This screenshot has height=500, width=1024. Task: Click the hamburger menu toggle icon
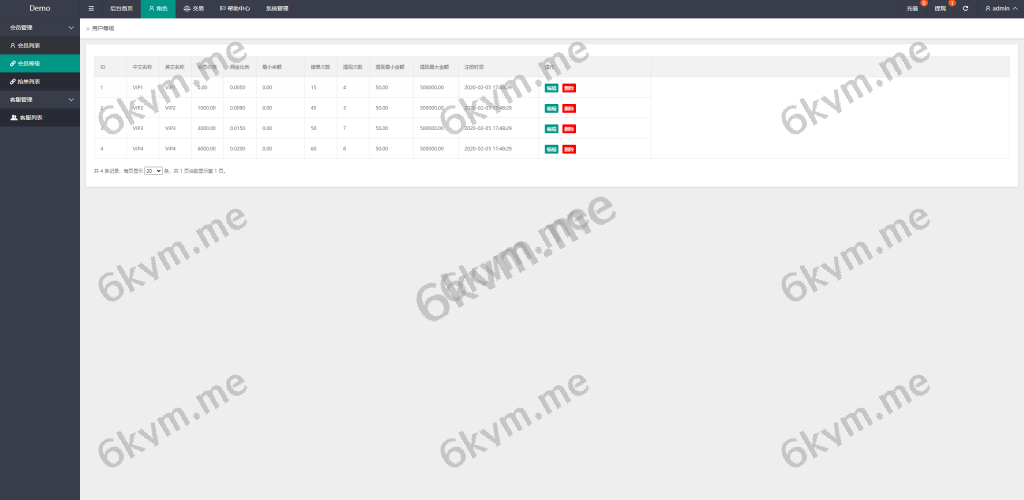click(91, 8)
